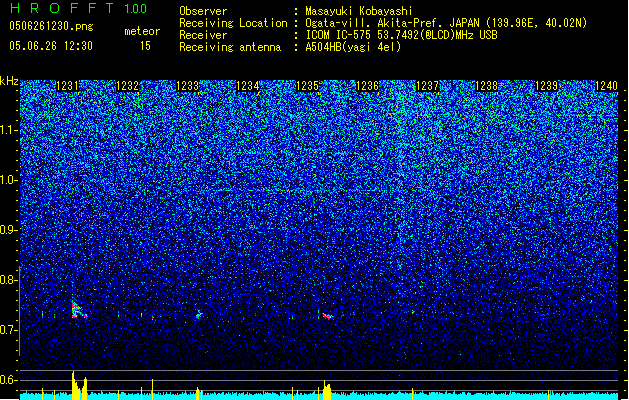Viewport: 629px width, 400px height.
Task: Click the meteor echo after 1235
Action: pos(328,316)
